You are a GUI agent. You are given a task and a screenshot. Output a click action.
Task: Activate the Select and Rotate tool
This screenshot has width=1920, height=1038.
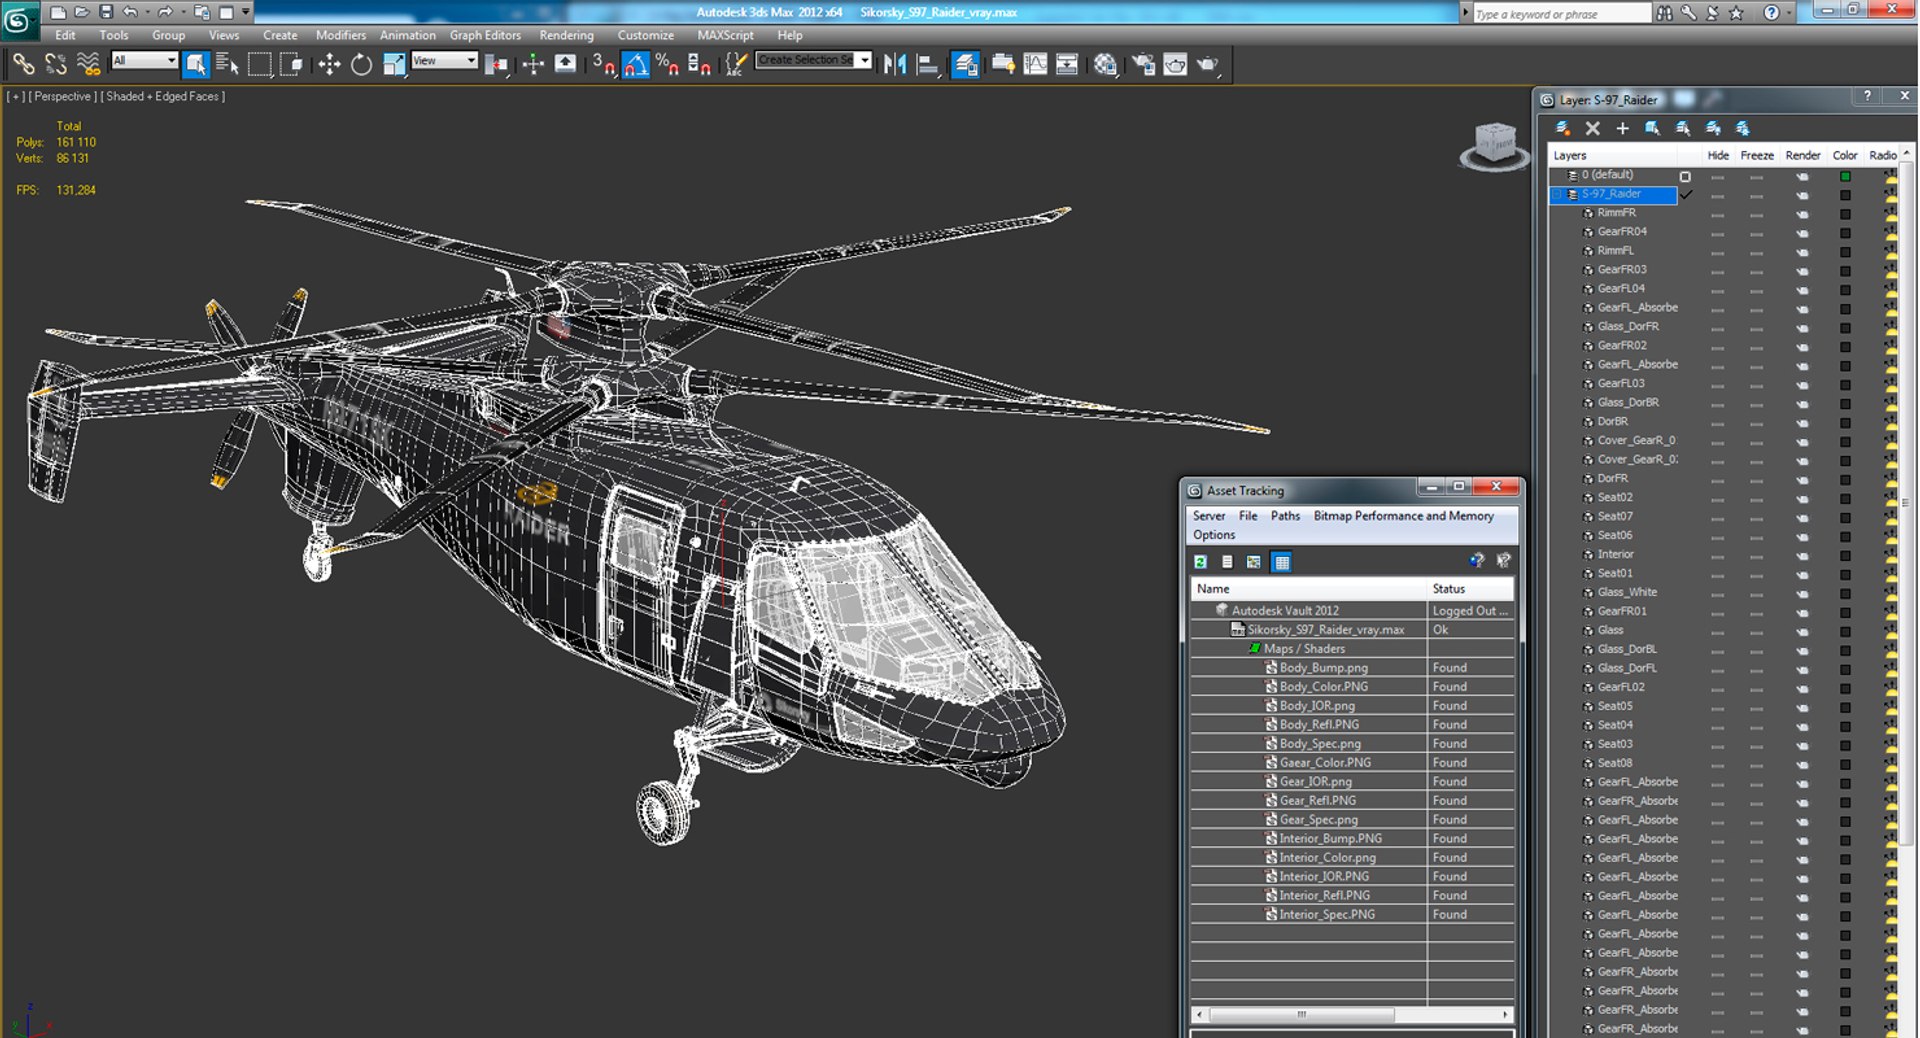[361, 64]
